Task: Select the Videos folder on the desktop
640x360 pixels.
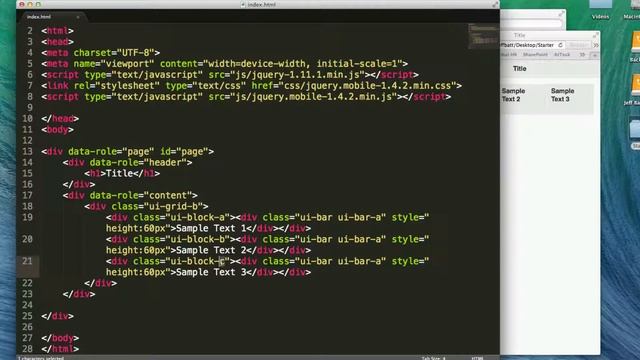Action: tap(600, 10)
